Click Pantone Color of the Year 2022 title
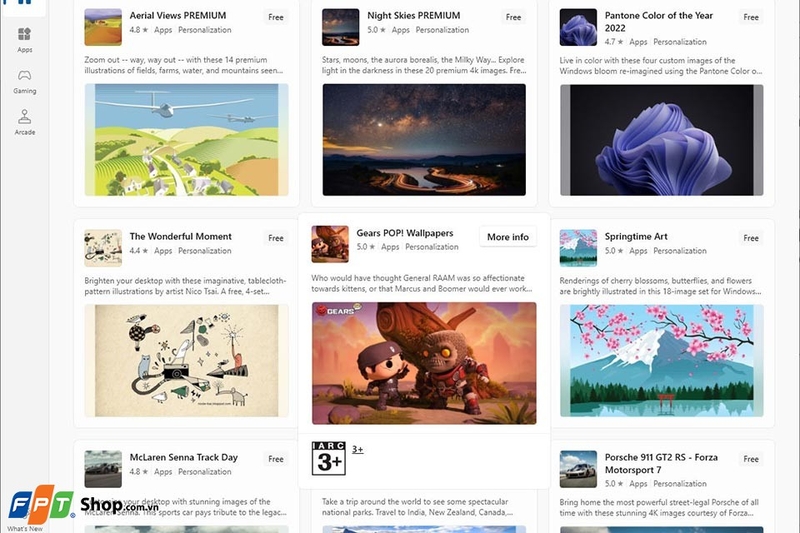Image resolution: width=800 pixels, height=533 pixels. coord(659,21)
